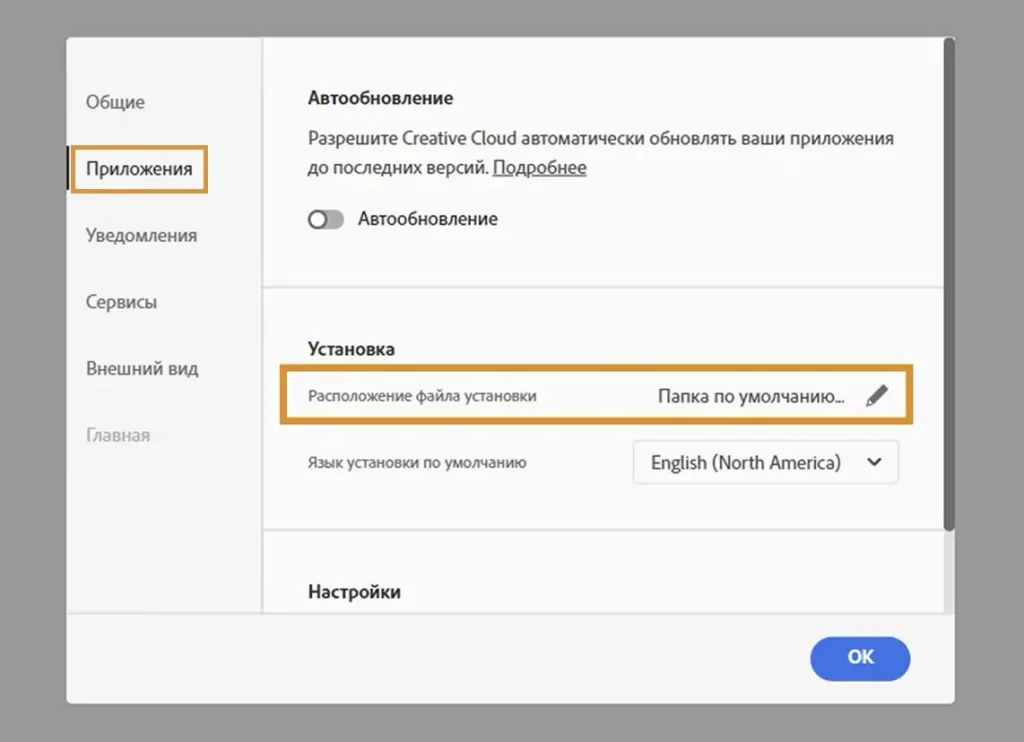Open the Внешний вид tab
The width and height of the screenshot is (1024, 742).
pyautogui.click(x=142, y=368)
